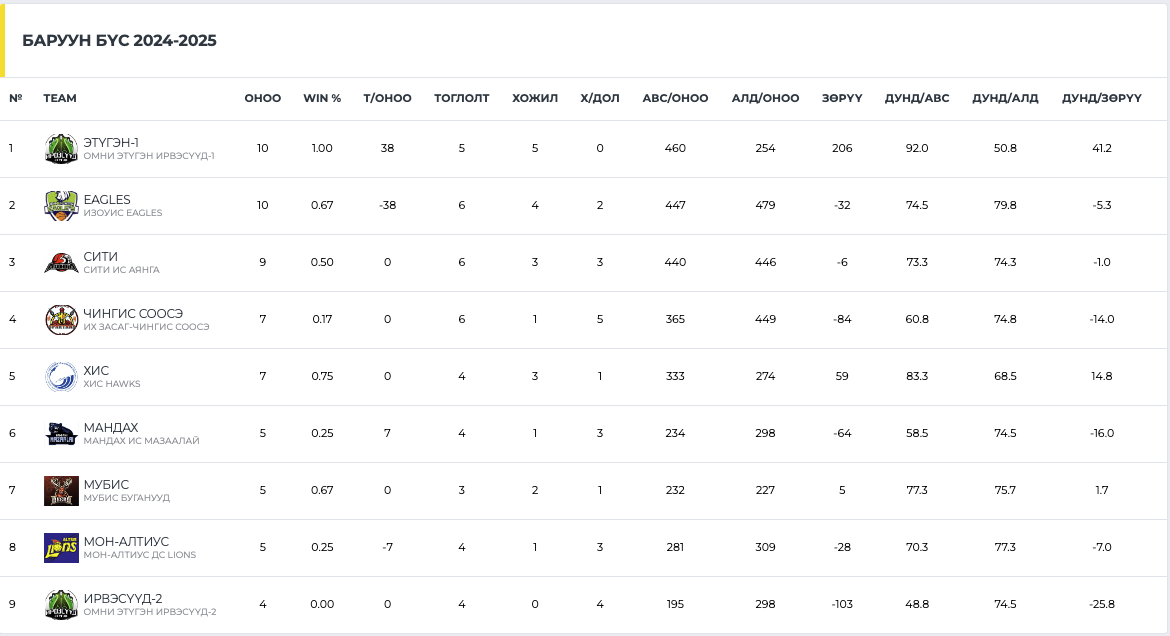Sort table by ОНОО column header
Viewport: 1170px width, 636px height.
click(x=263, y=99)
